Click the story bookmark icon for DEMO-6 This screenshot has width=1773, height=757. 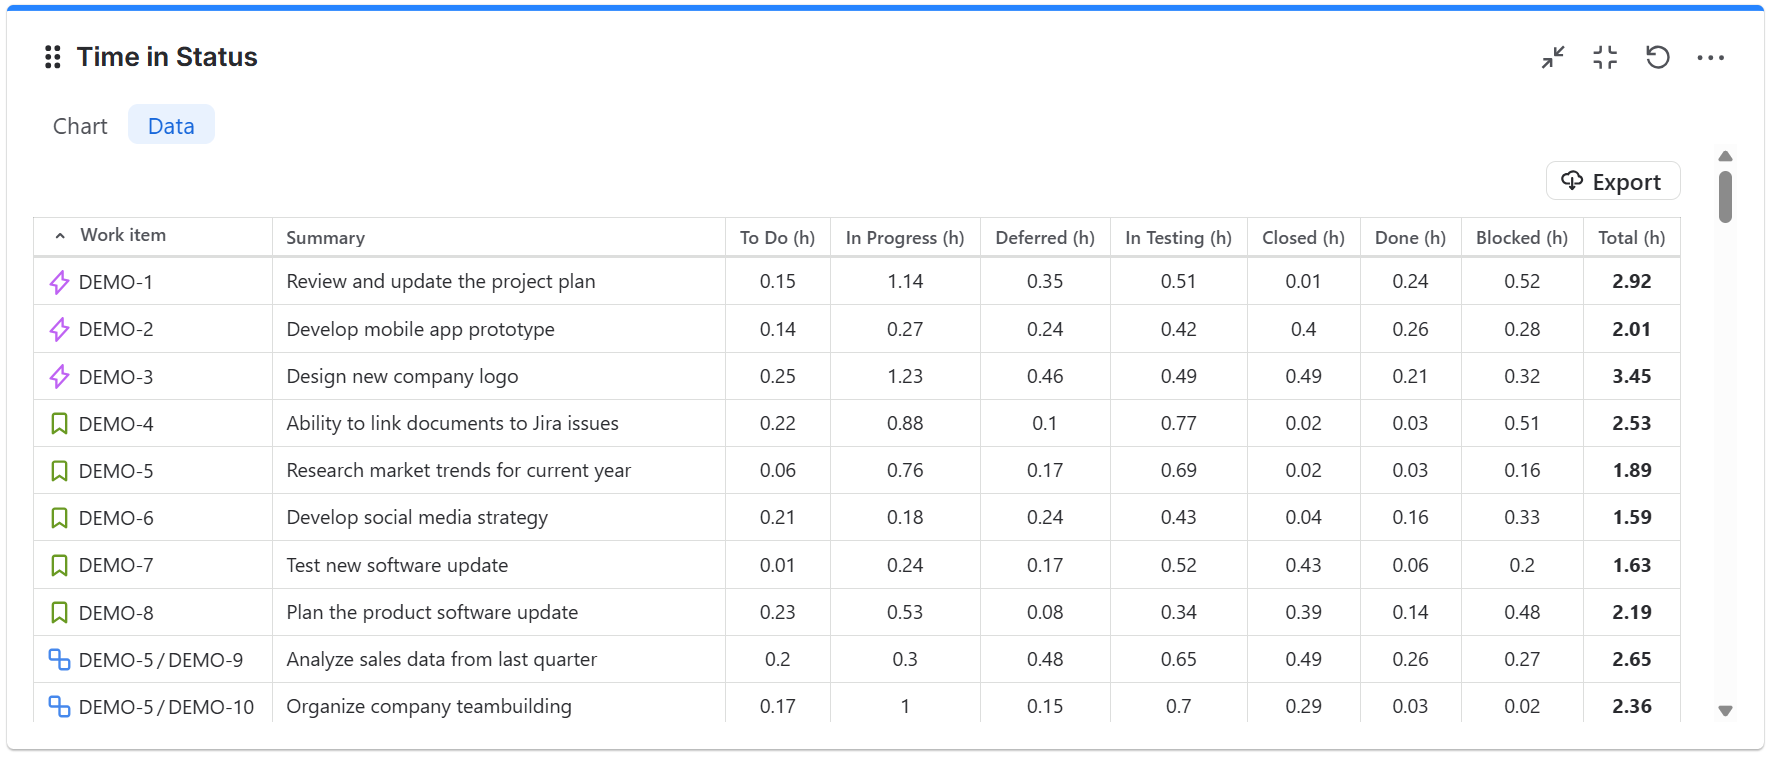pos(59,518)
